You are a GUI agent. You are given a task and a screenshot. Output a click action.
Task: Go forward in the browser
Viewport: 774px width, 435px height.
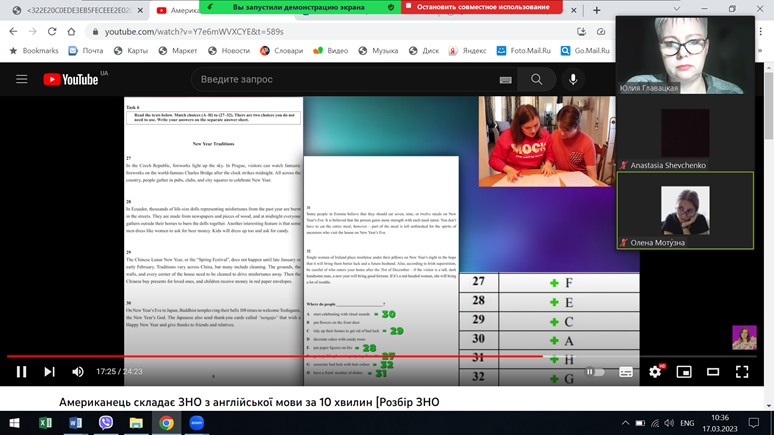[x=33, y=31]
